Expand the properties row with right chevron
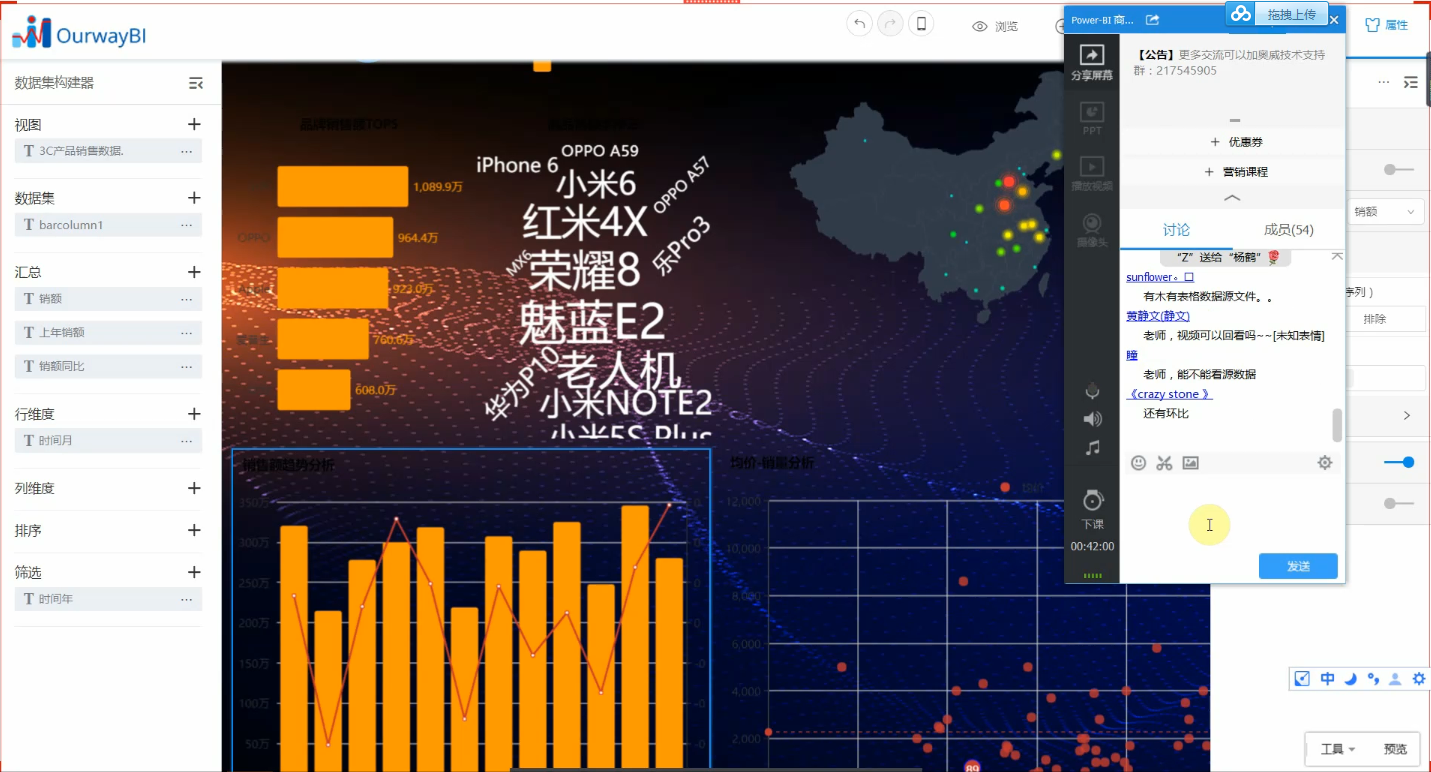This screenshot has width=1431, height=772. (1407, 415)
